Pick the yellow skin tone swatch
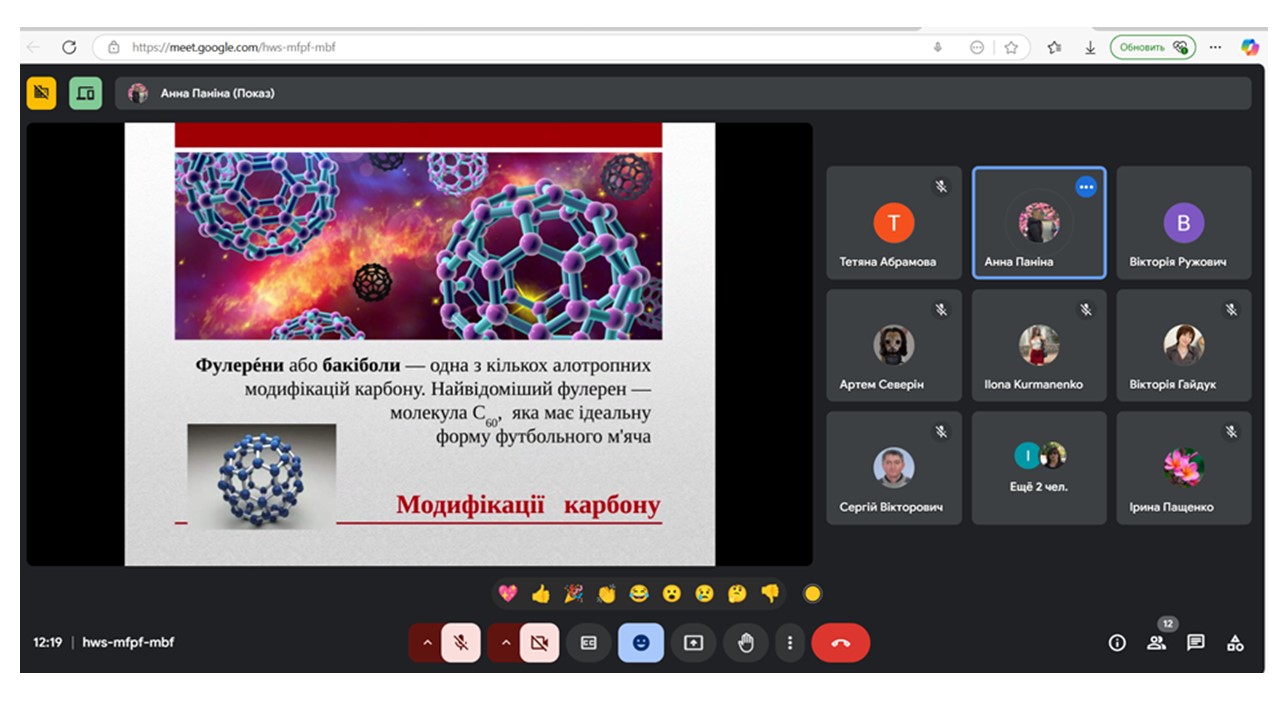This screenshot has height=720, width=1280. (x=812, y=594)
